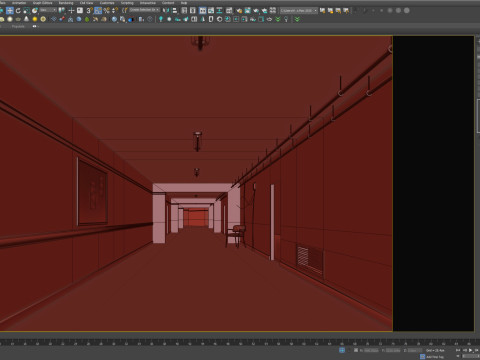
Task: Click the green tree foliage icon
Action: (x=87, y=19)
